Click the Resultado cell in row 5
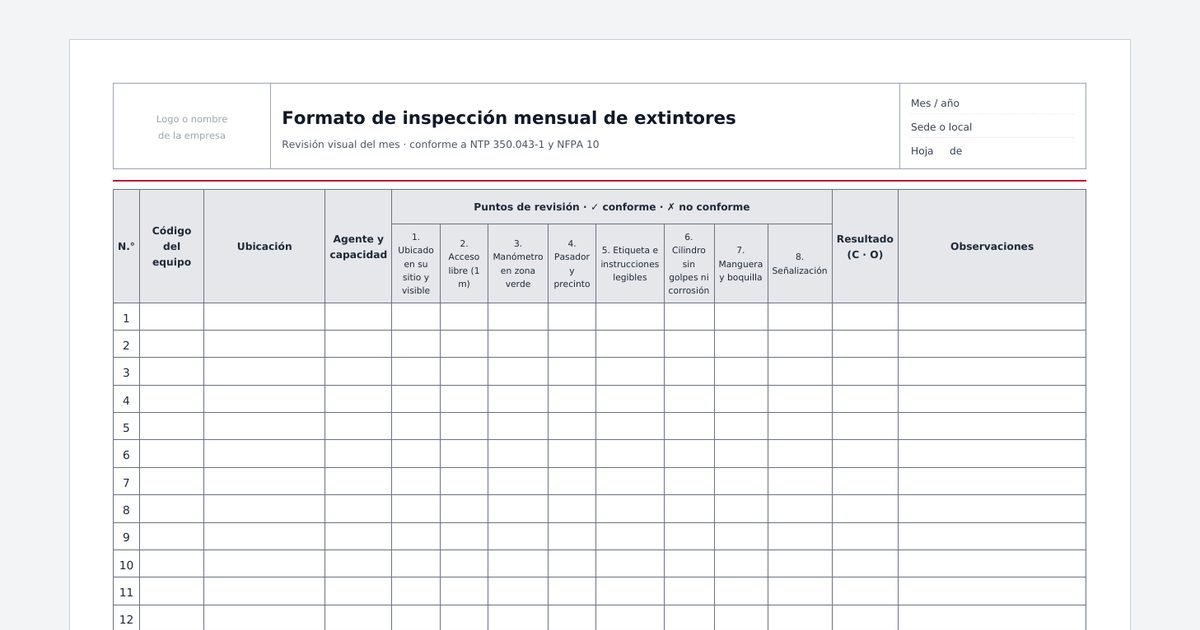1200x630 pixels. pyautogui.click(x=865, y=427)
